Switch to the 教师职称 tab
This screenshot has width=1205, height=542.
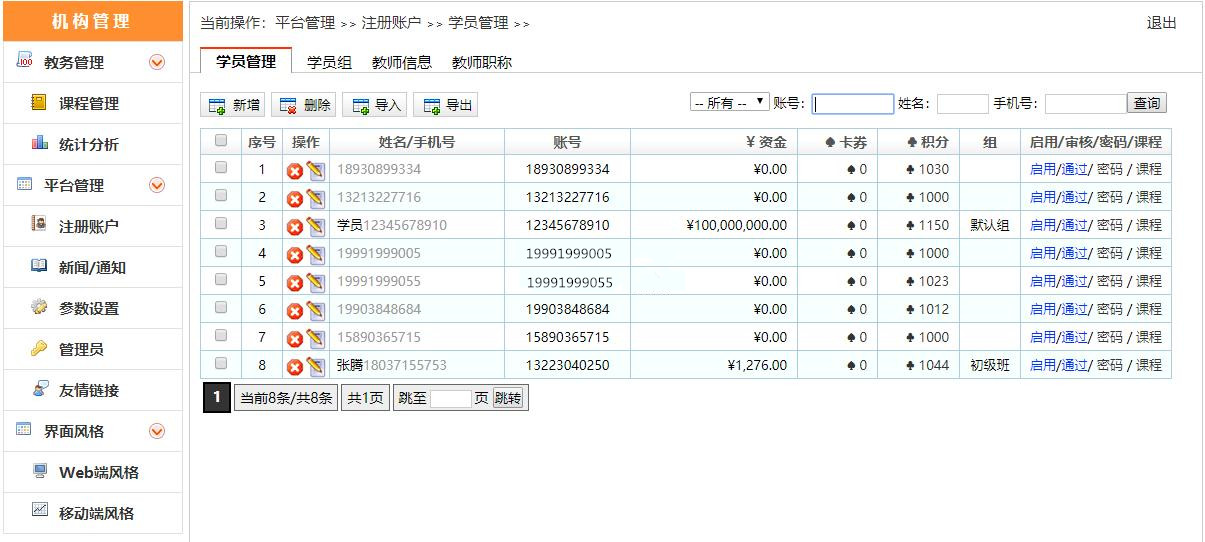[482, 62]
